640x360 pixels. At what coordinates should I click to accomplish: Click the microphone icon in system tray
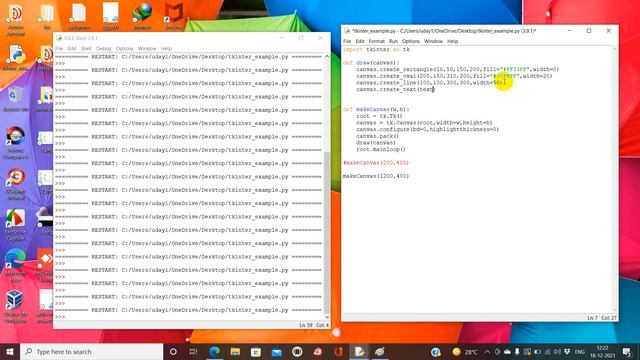pos(517,352)
